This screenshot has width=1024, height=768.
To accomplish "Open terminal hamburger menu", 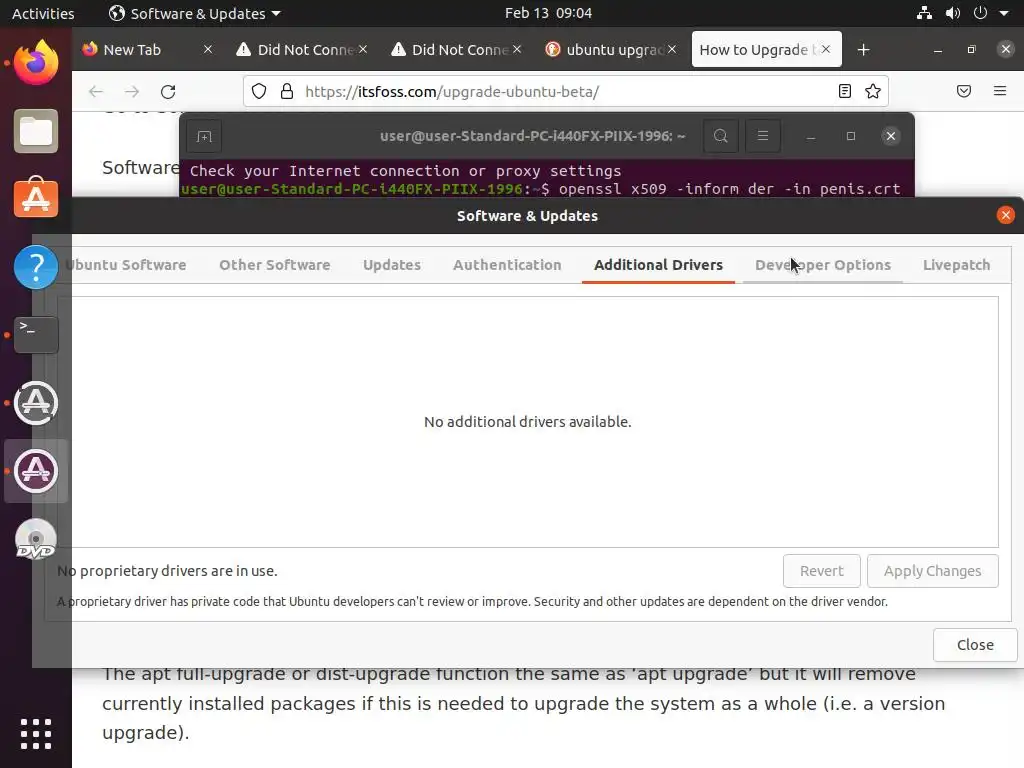I will (x=763, y=136).
